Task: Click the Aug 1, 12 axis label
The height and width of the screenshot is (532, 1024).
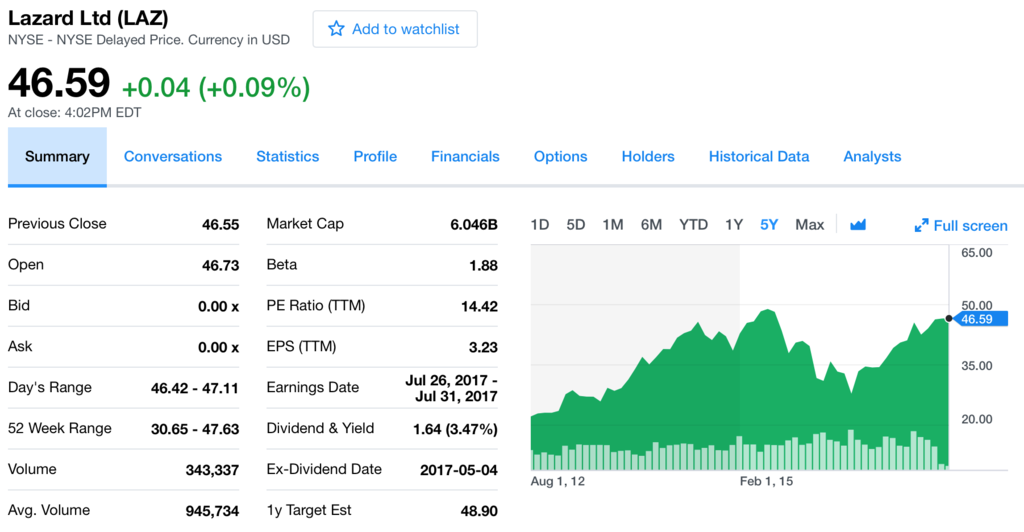Action: click(558, 482)
